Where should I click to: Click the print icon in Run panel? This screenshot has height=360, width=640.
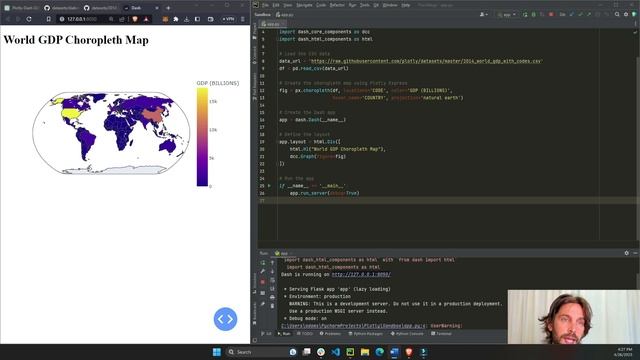tap(272, 297)
